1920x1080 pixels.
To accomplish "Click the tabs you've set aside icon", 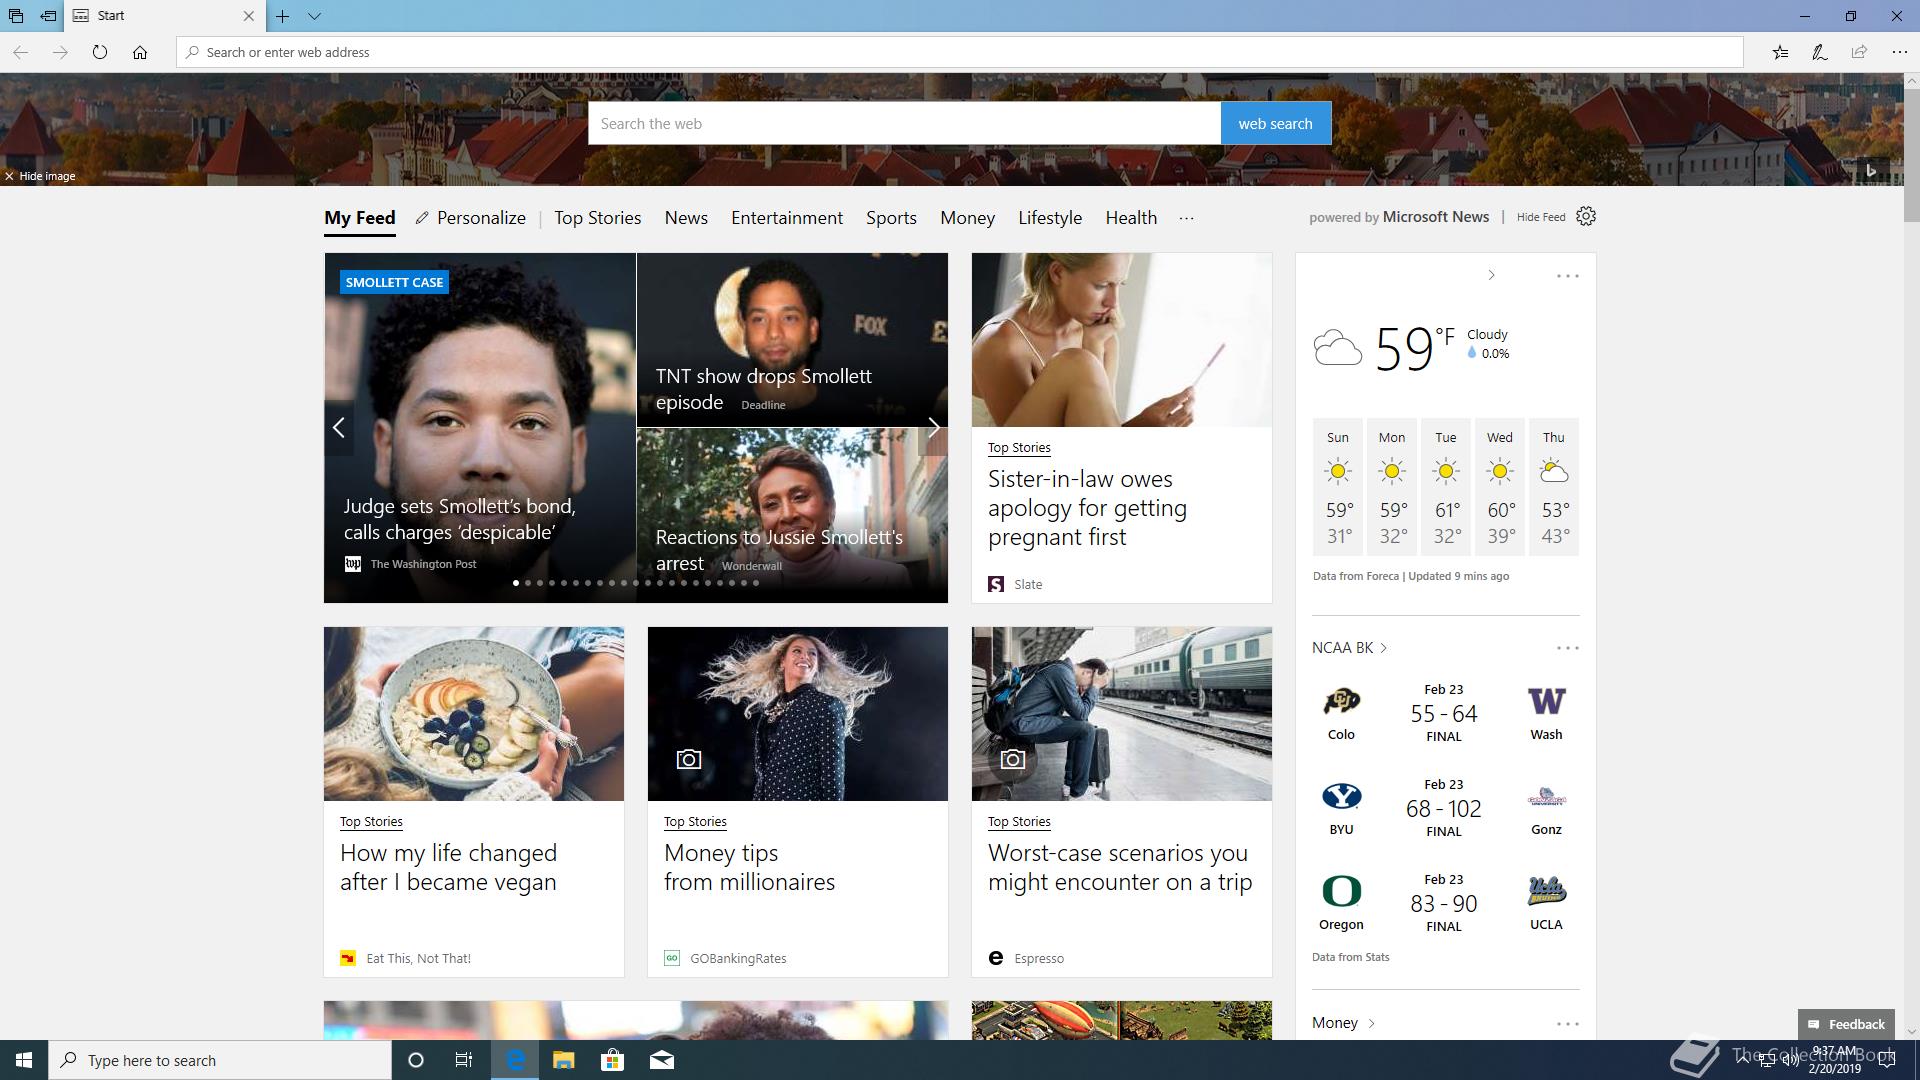I will click(16, 16).
